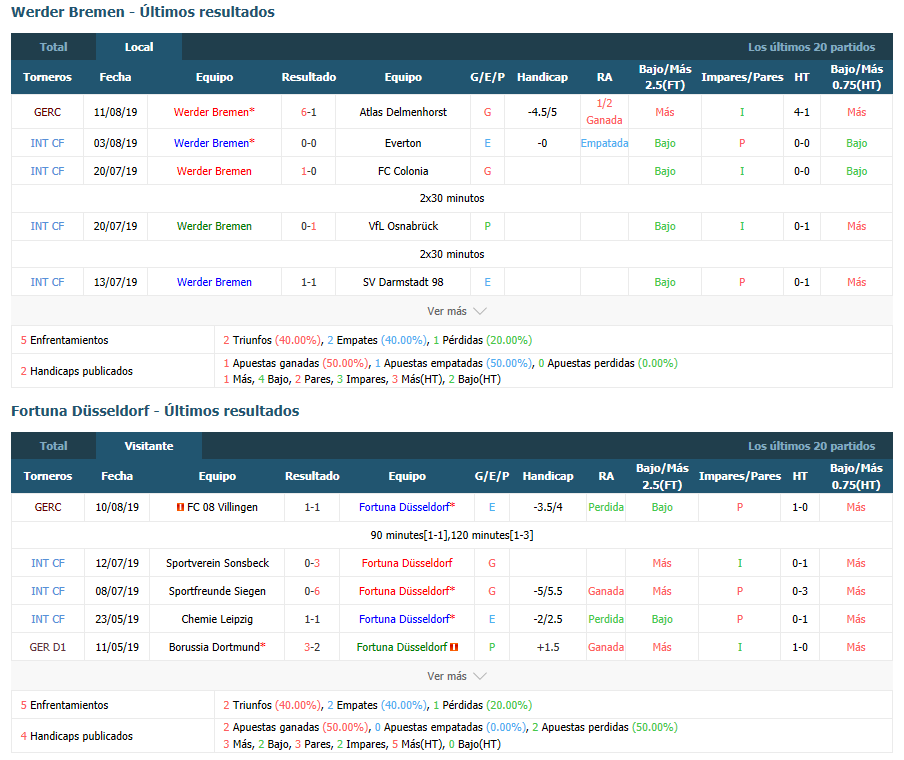
Task: Click HT score 4-1
Action: pos(801,112)
